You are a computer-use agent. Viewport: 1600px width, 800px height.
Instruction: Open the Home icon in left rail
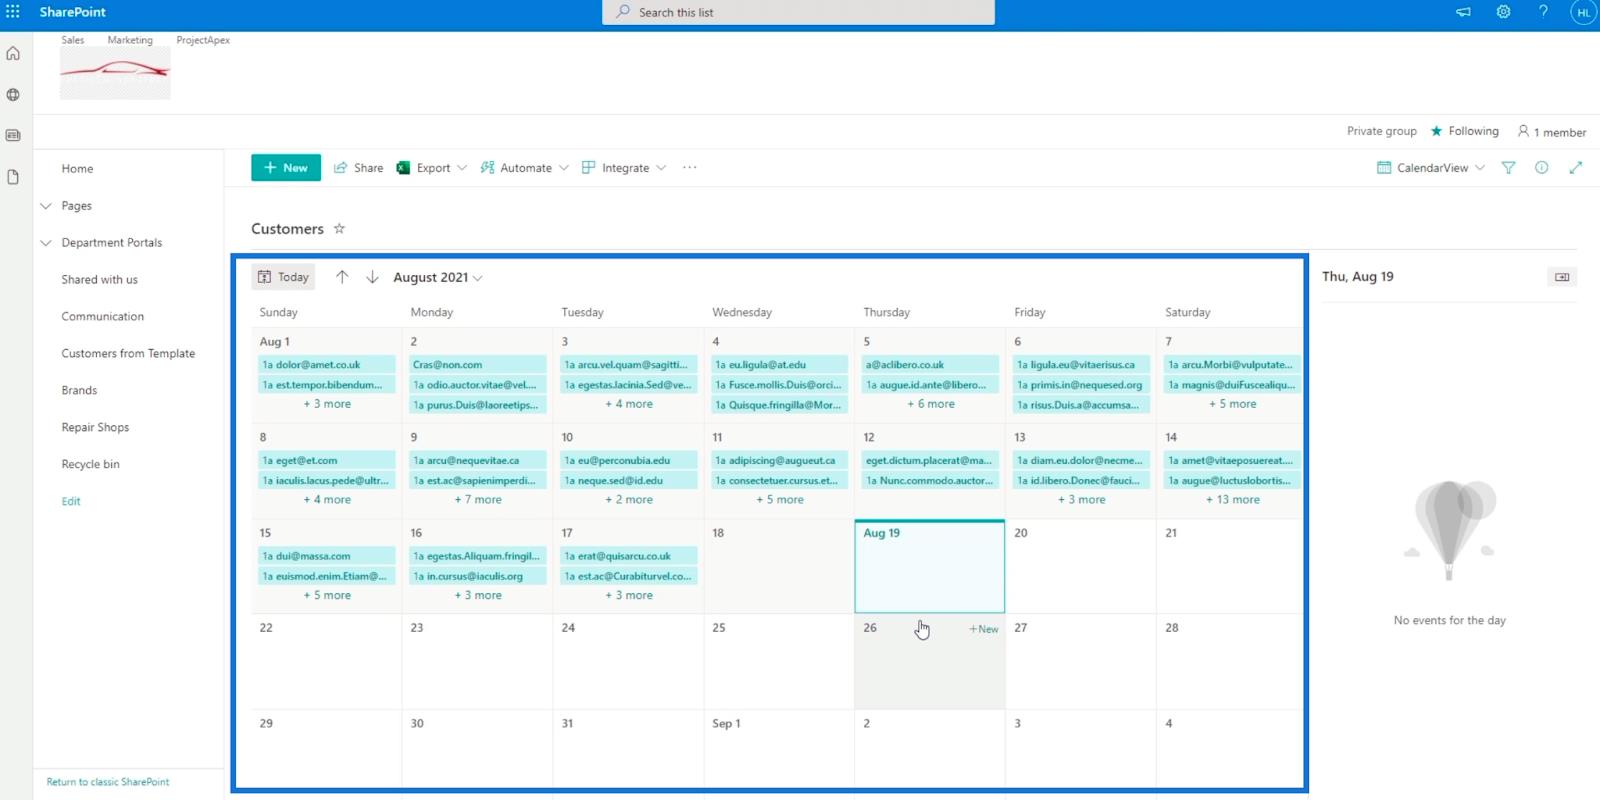tap(13, 53)
